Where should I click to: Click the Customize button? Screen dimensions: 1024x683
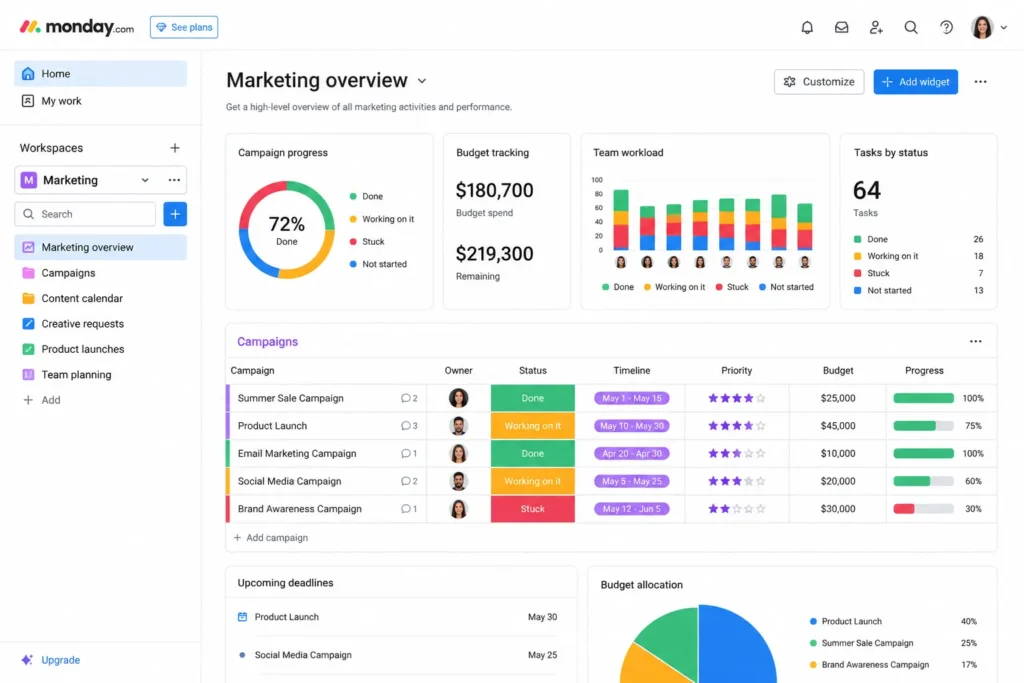coord(819,82)
